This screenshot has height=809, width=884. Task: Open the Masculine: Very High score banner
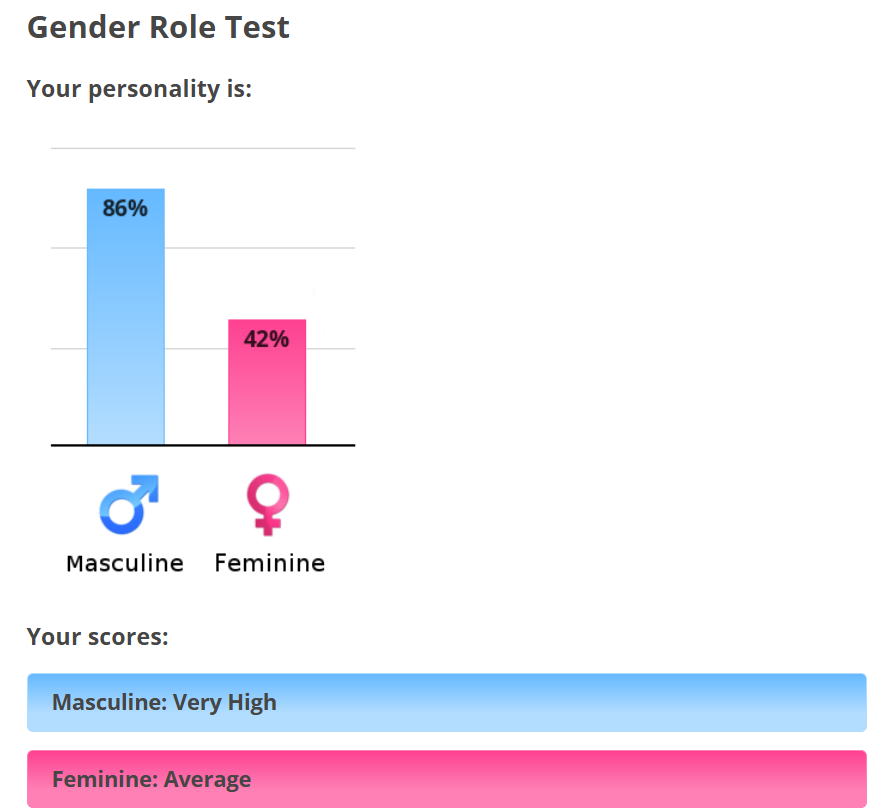coord(447,702)
